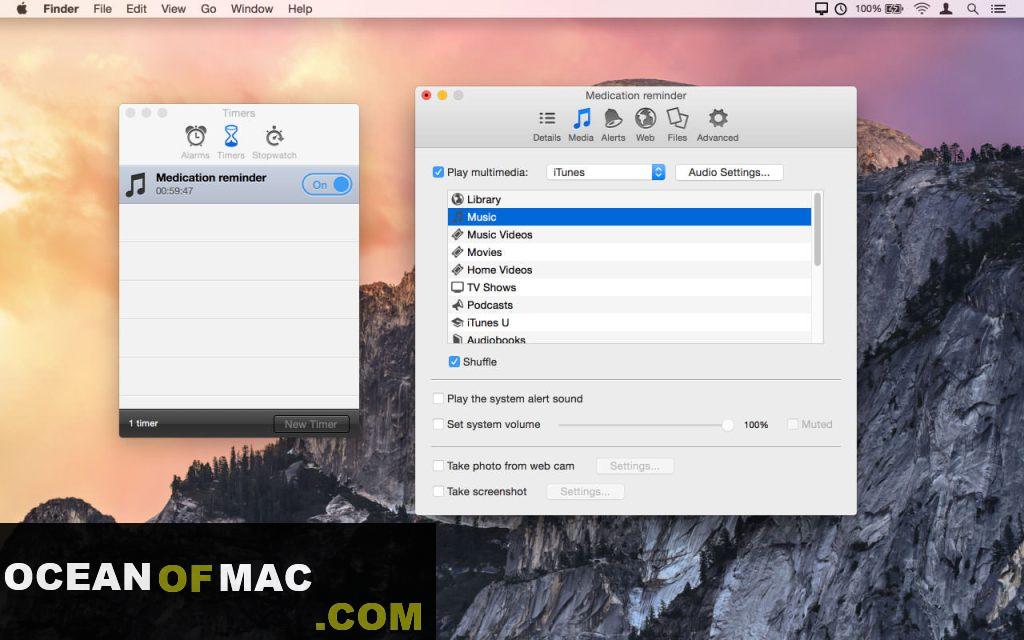Screen dimensions: 1024x640
Task: Open the iTunes multimedia source dropdown
Action: click(x=606, y=172)
